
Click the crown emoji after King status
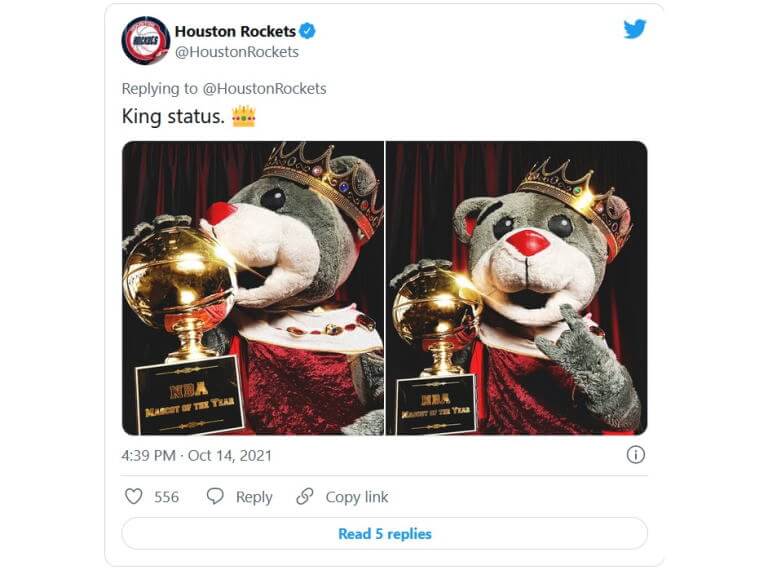[x=244, y=117]
